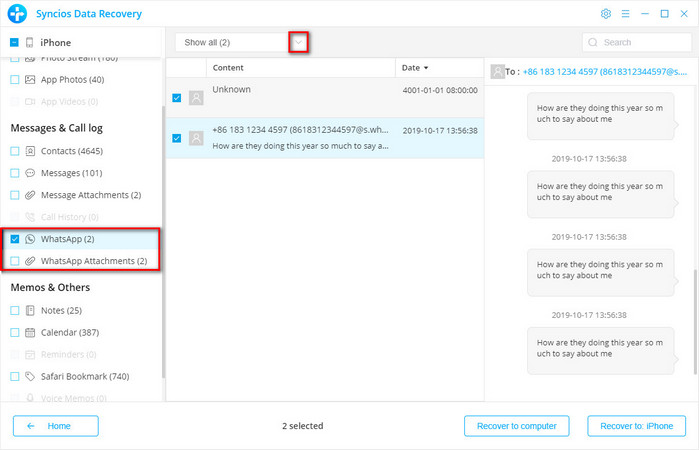Check the Message Attachments (2) checkbox

coord(15,195)
